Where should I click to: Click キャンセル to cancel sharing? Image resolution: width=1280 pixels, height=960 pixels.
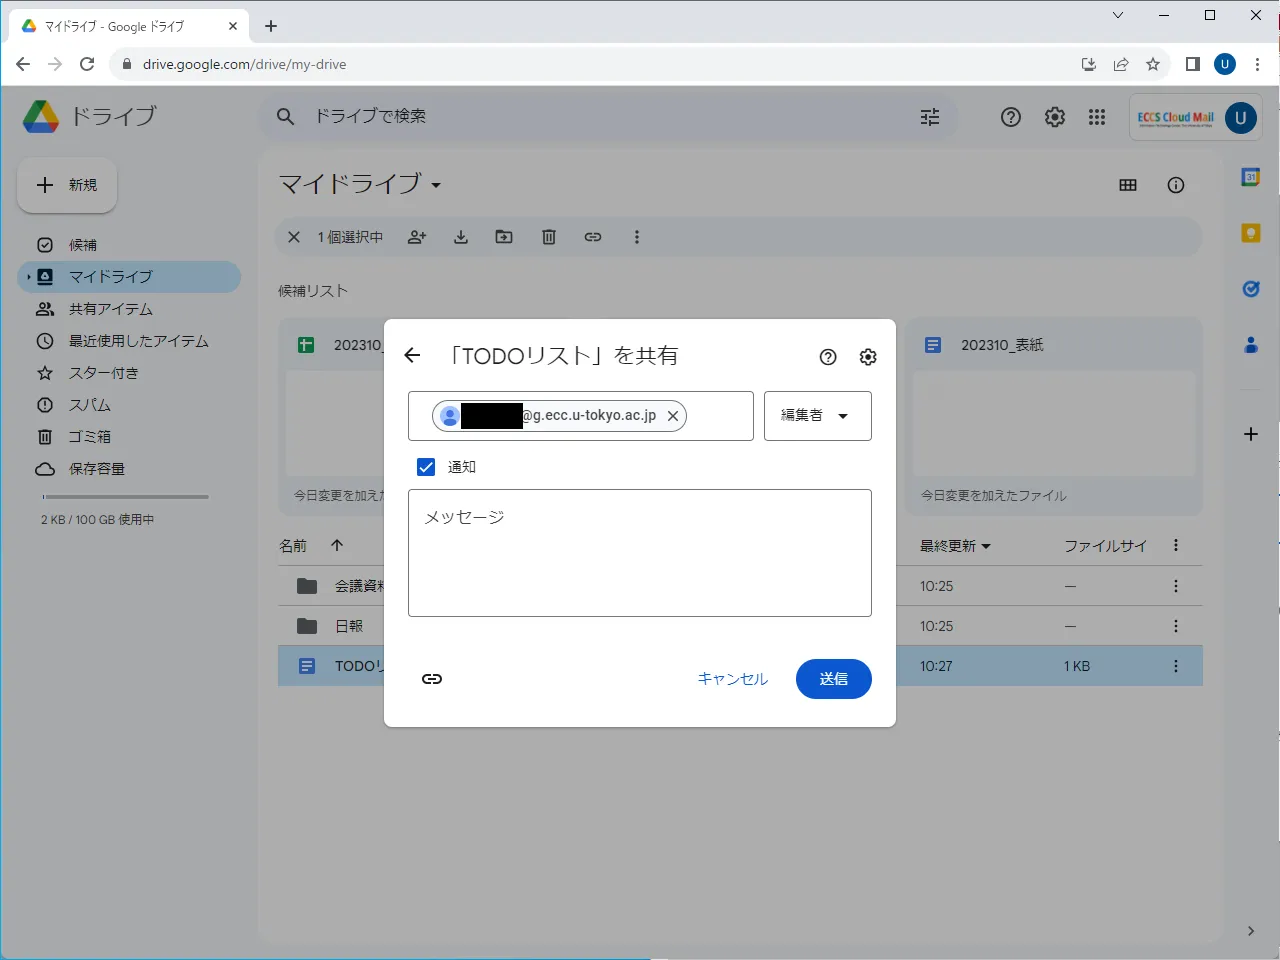(x=732, y=679)
